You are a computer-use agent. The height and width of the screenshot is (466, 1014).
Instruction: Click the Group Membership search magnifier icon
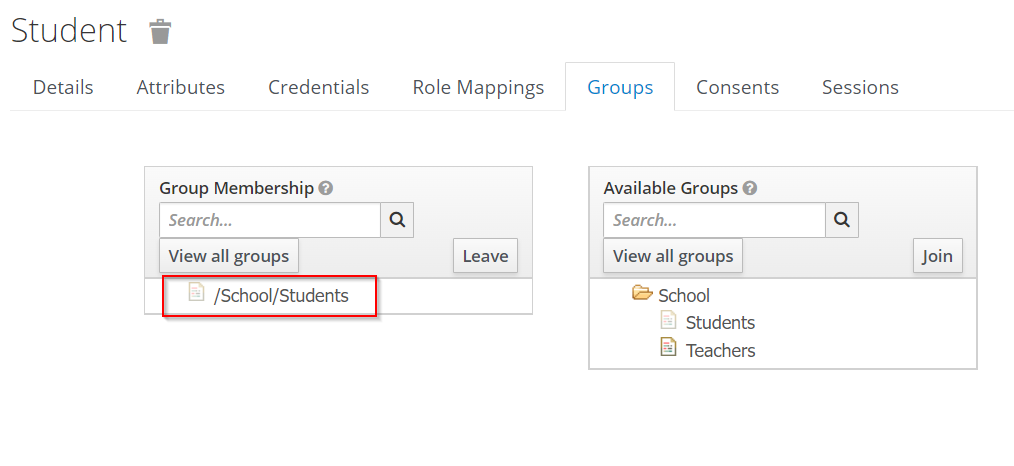tap(397, 220)
